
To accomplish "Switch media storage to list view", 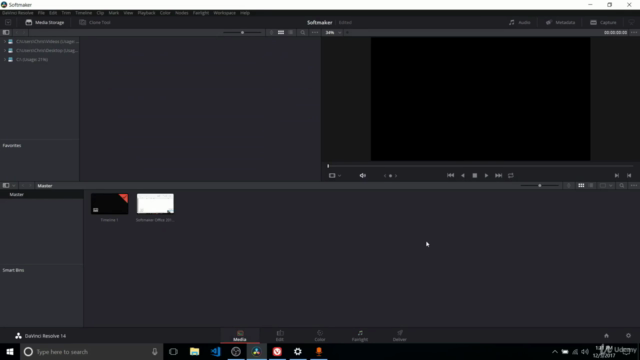I will coord(291,32).
